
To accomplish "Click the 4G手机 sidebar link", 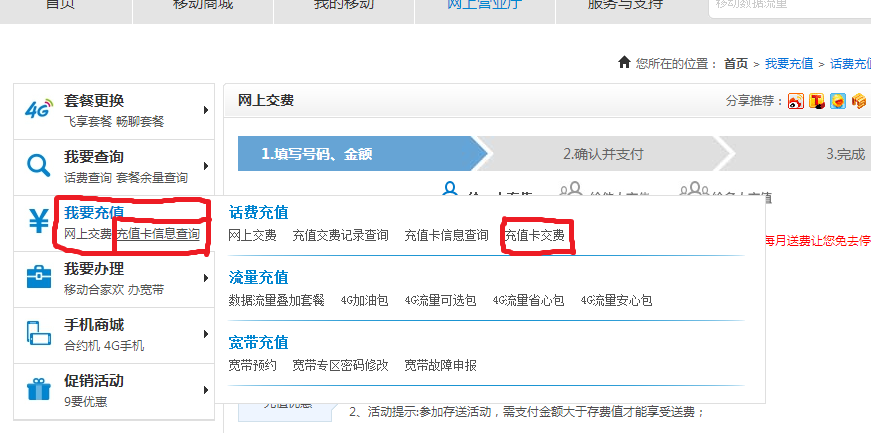I will (x=124, y=346).
